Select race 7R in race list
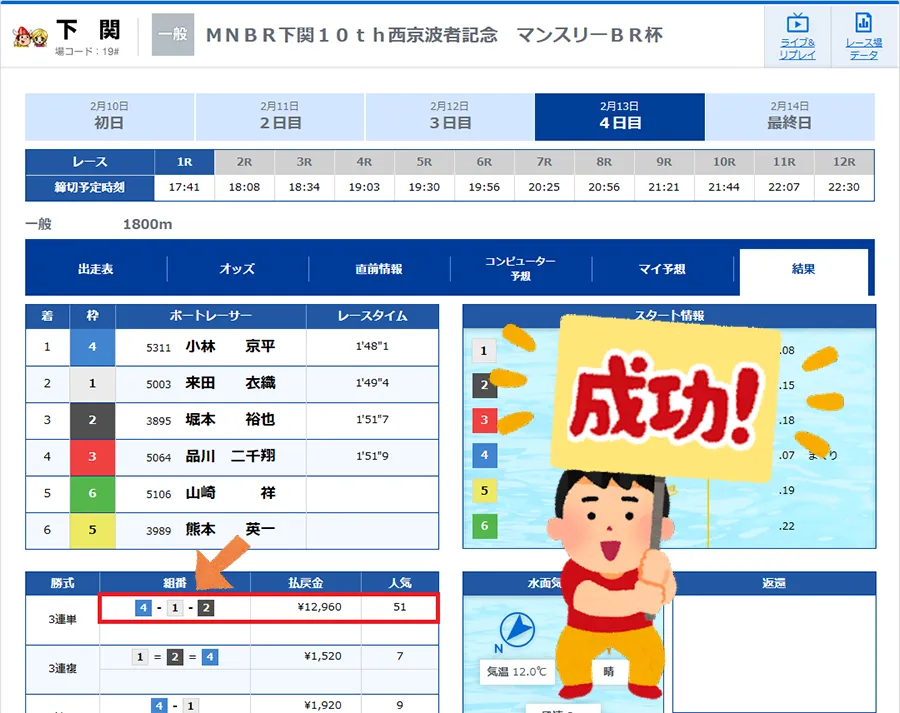Screen dimensions: 900x713 tap(544, 162)
